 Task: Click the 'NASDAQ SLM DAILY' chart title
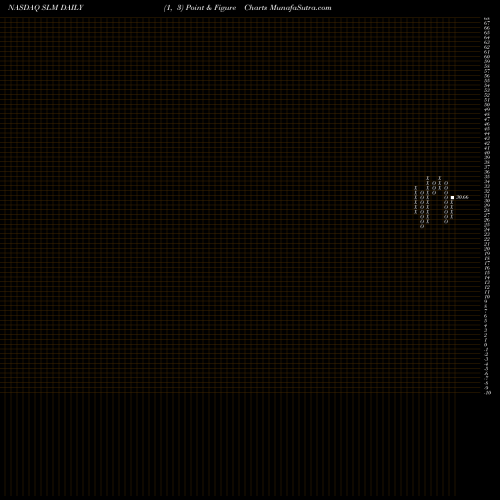46,8
